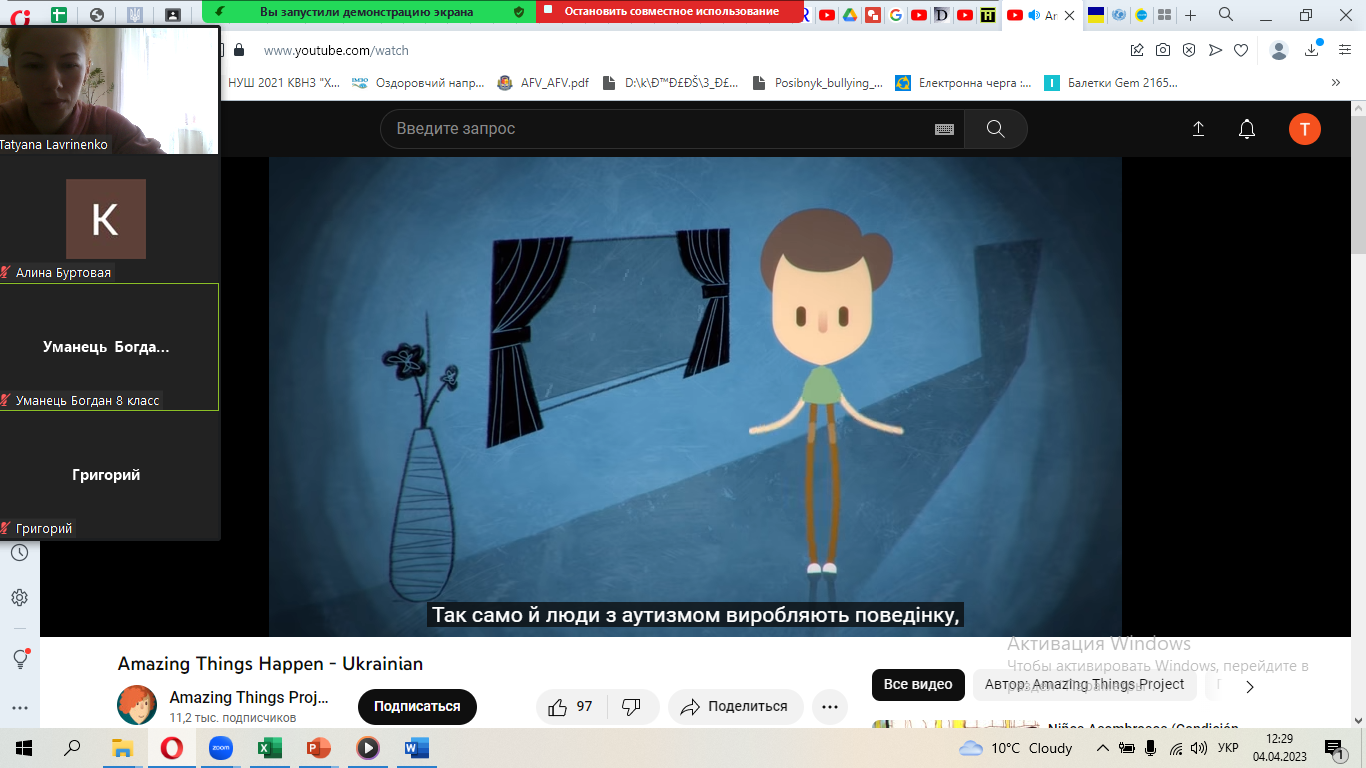Viewport: 1366px width, 768px height.
Task: Show hidden system tray icons chevron
Action: point(1102,748)
